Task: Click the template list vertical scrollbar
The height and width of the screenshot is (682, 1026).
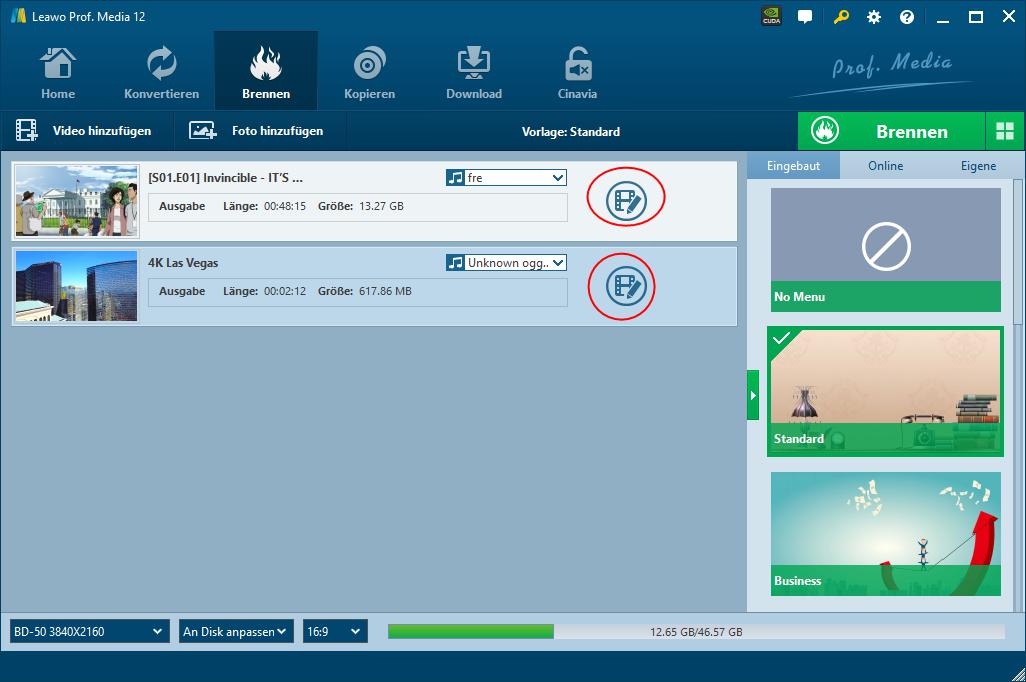Action: pos(1017,252)
